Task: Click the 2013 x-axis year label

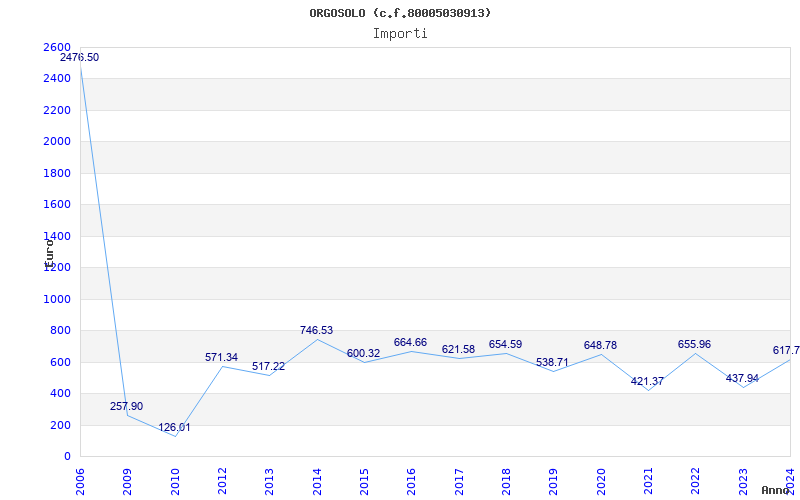Action: click(269, 482)
